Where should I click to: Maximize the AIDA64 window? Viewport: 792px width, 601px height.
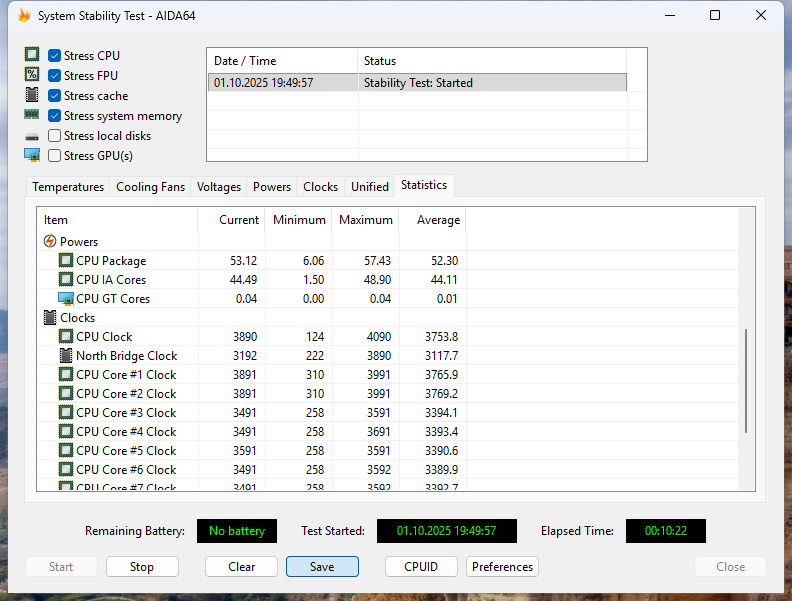coord(715,15)
